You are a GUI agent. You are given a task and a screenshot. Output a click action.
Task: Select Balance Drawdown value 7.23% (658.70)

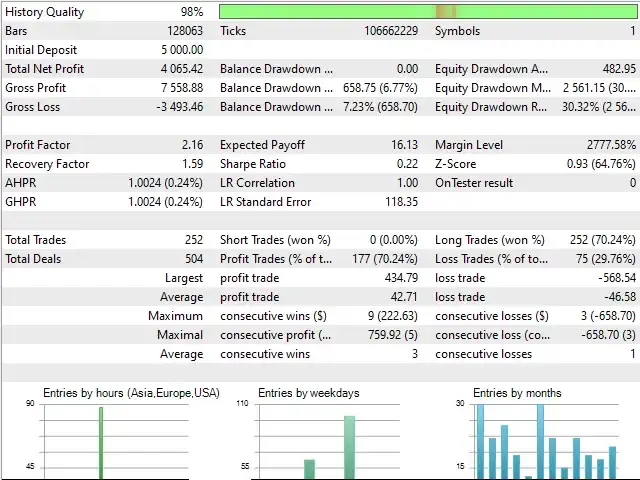pos(380,107)
